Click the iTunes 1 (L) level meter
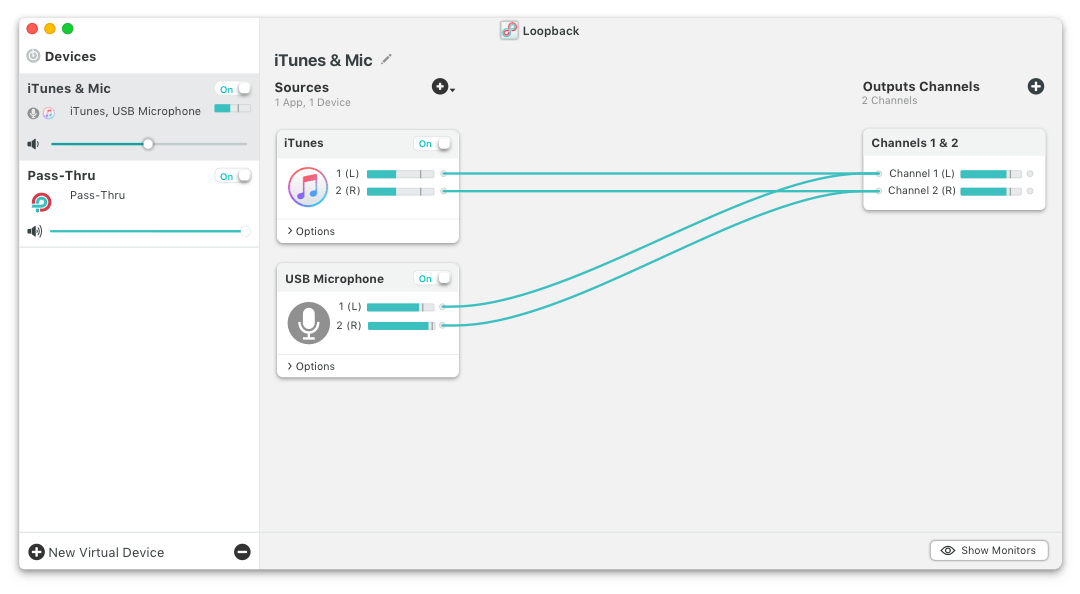This screenshot has width=1080, height=594. click(x=400, y=174)
